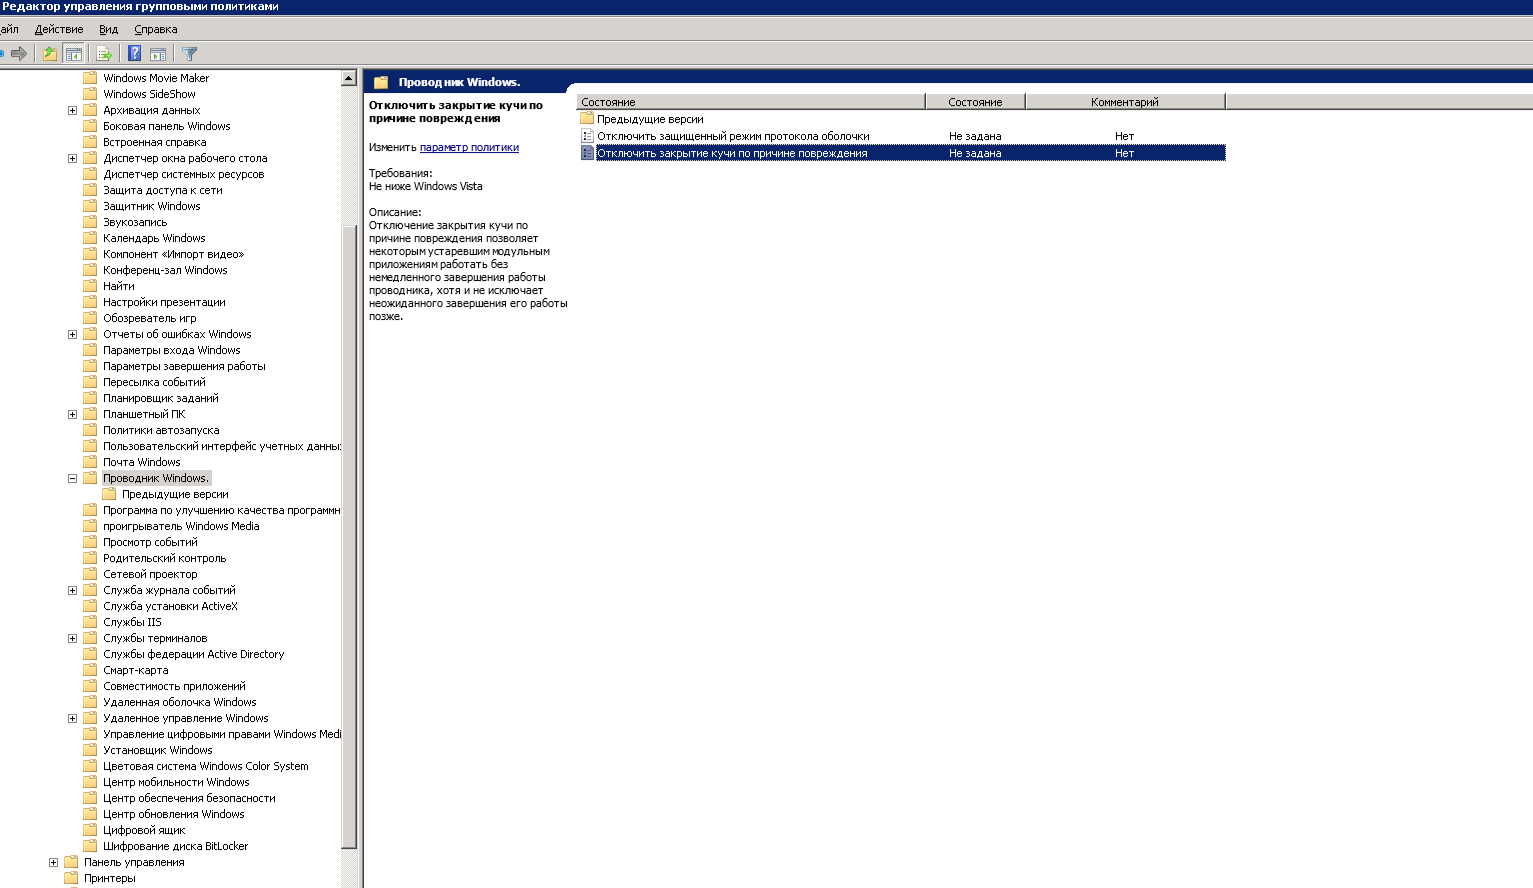This screenshot has height=888, width=1533.
Task: Click policy icon for 'Отключить закрытие кучи' row
Action: [587, 153]
